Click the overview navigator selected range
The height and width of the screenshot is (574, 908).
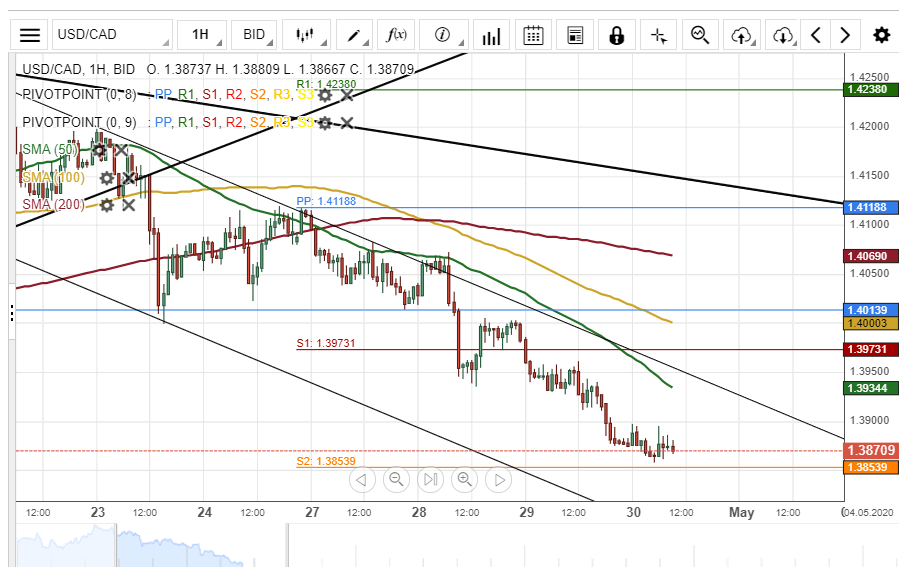(x=202, y=545)
